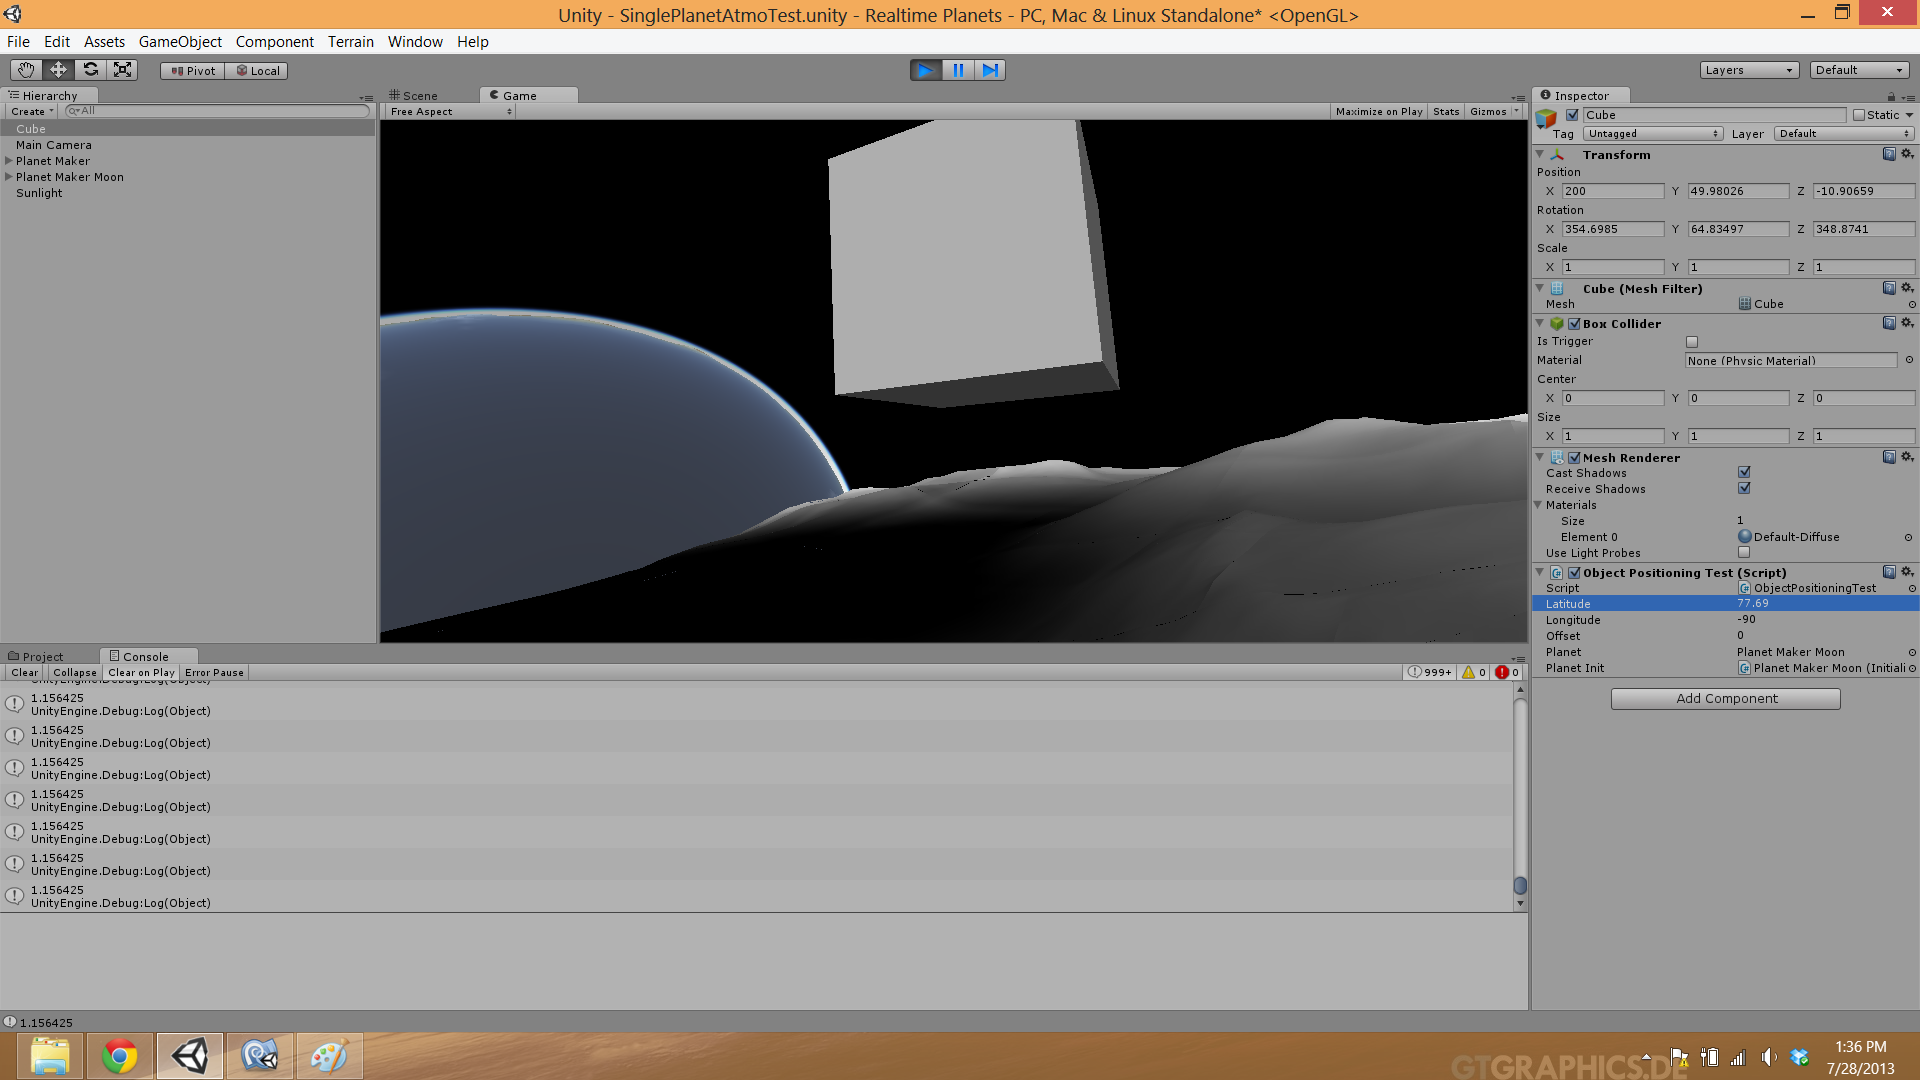
Task: Select the Hand tool in toolbar
Action: (26, 70)
